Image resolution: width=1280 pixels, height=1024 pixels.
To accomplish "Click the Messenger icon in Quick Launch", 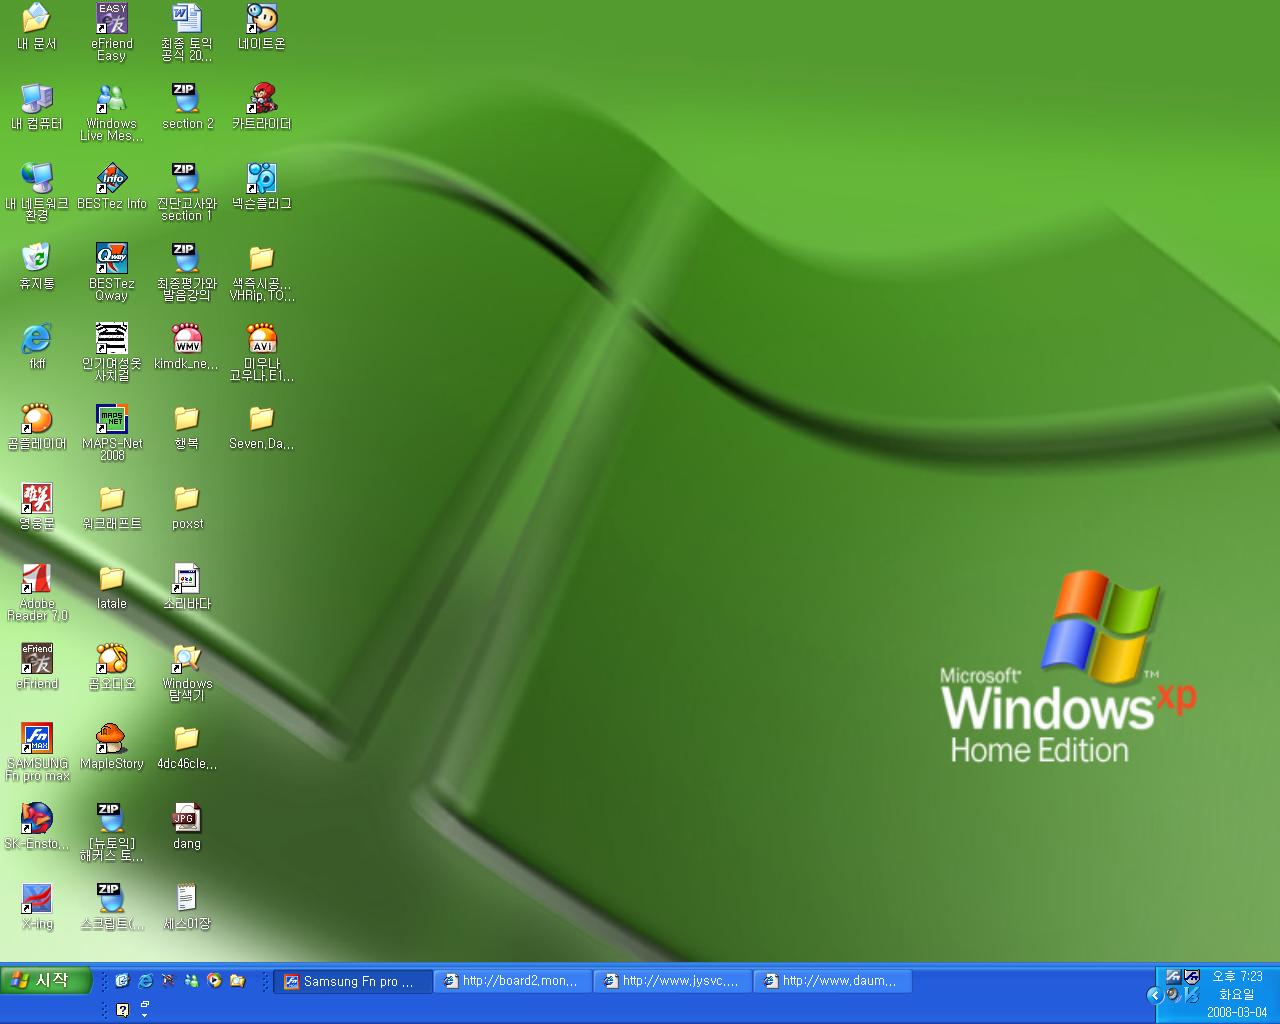I will (191, 981).
